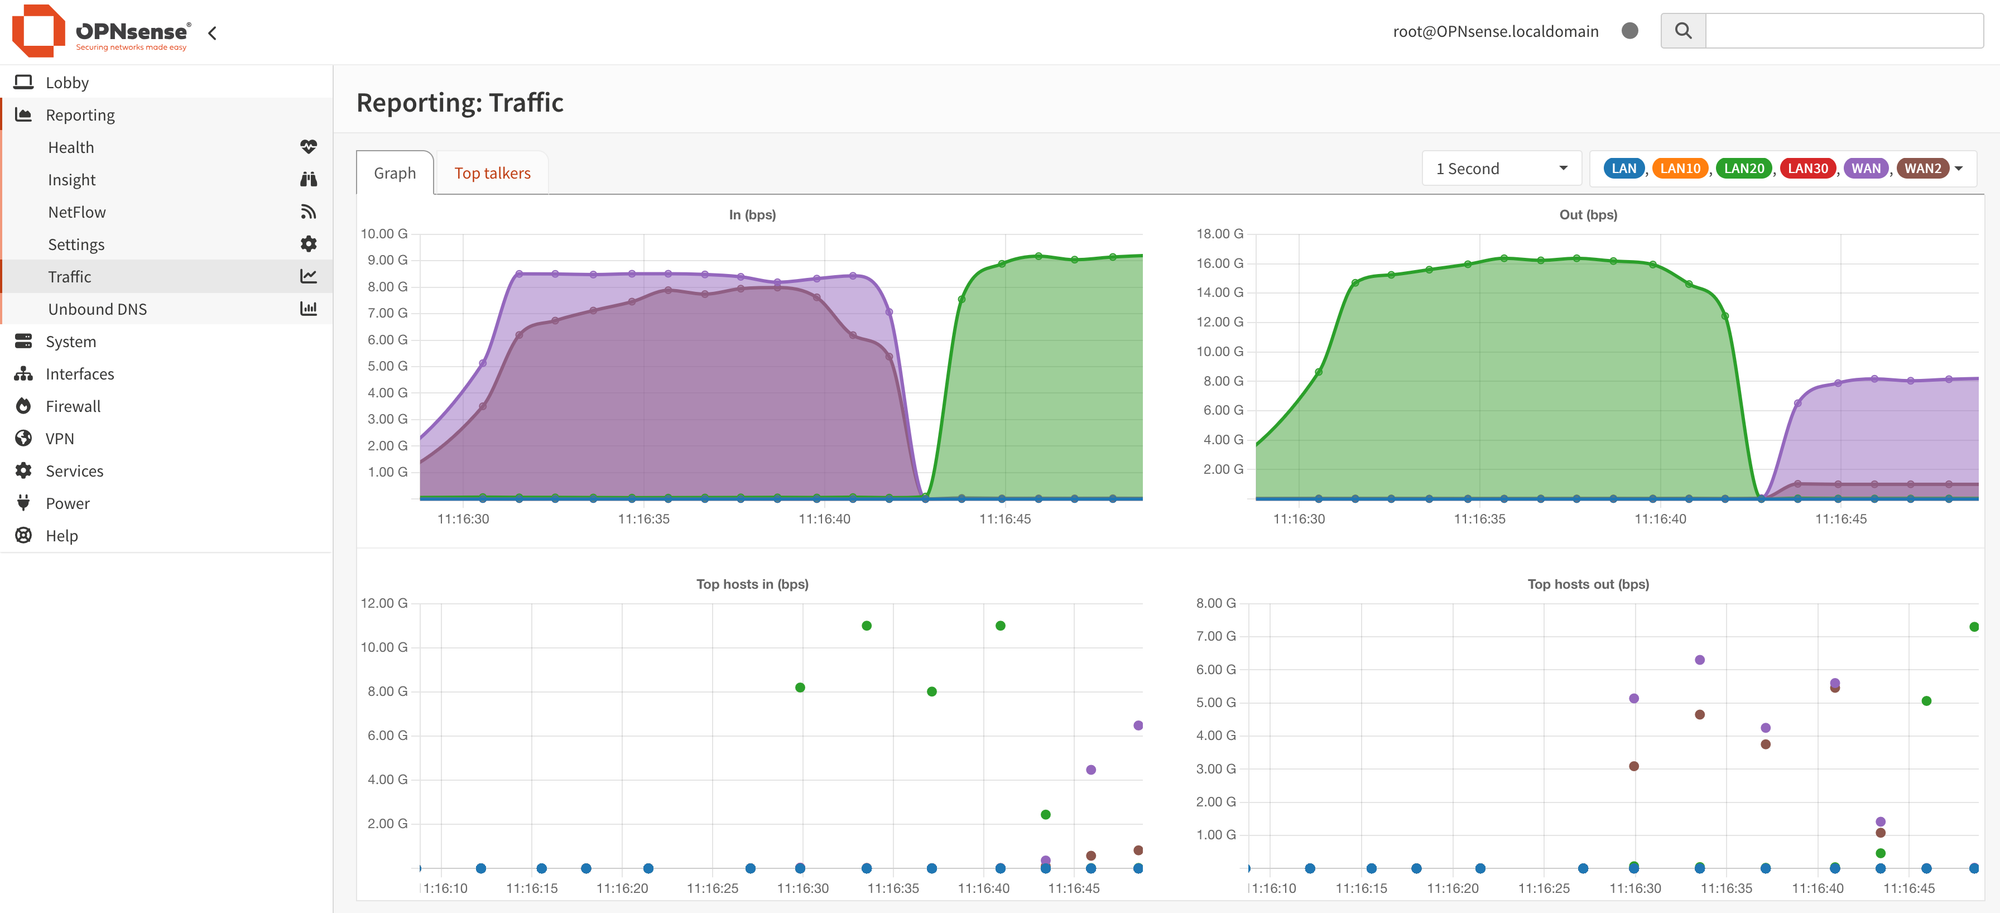Focus the top search input field

(x=1843, y=31)
